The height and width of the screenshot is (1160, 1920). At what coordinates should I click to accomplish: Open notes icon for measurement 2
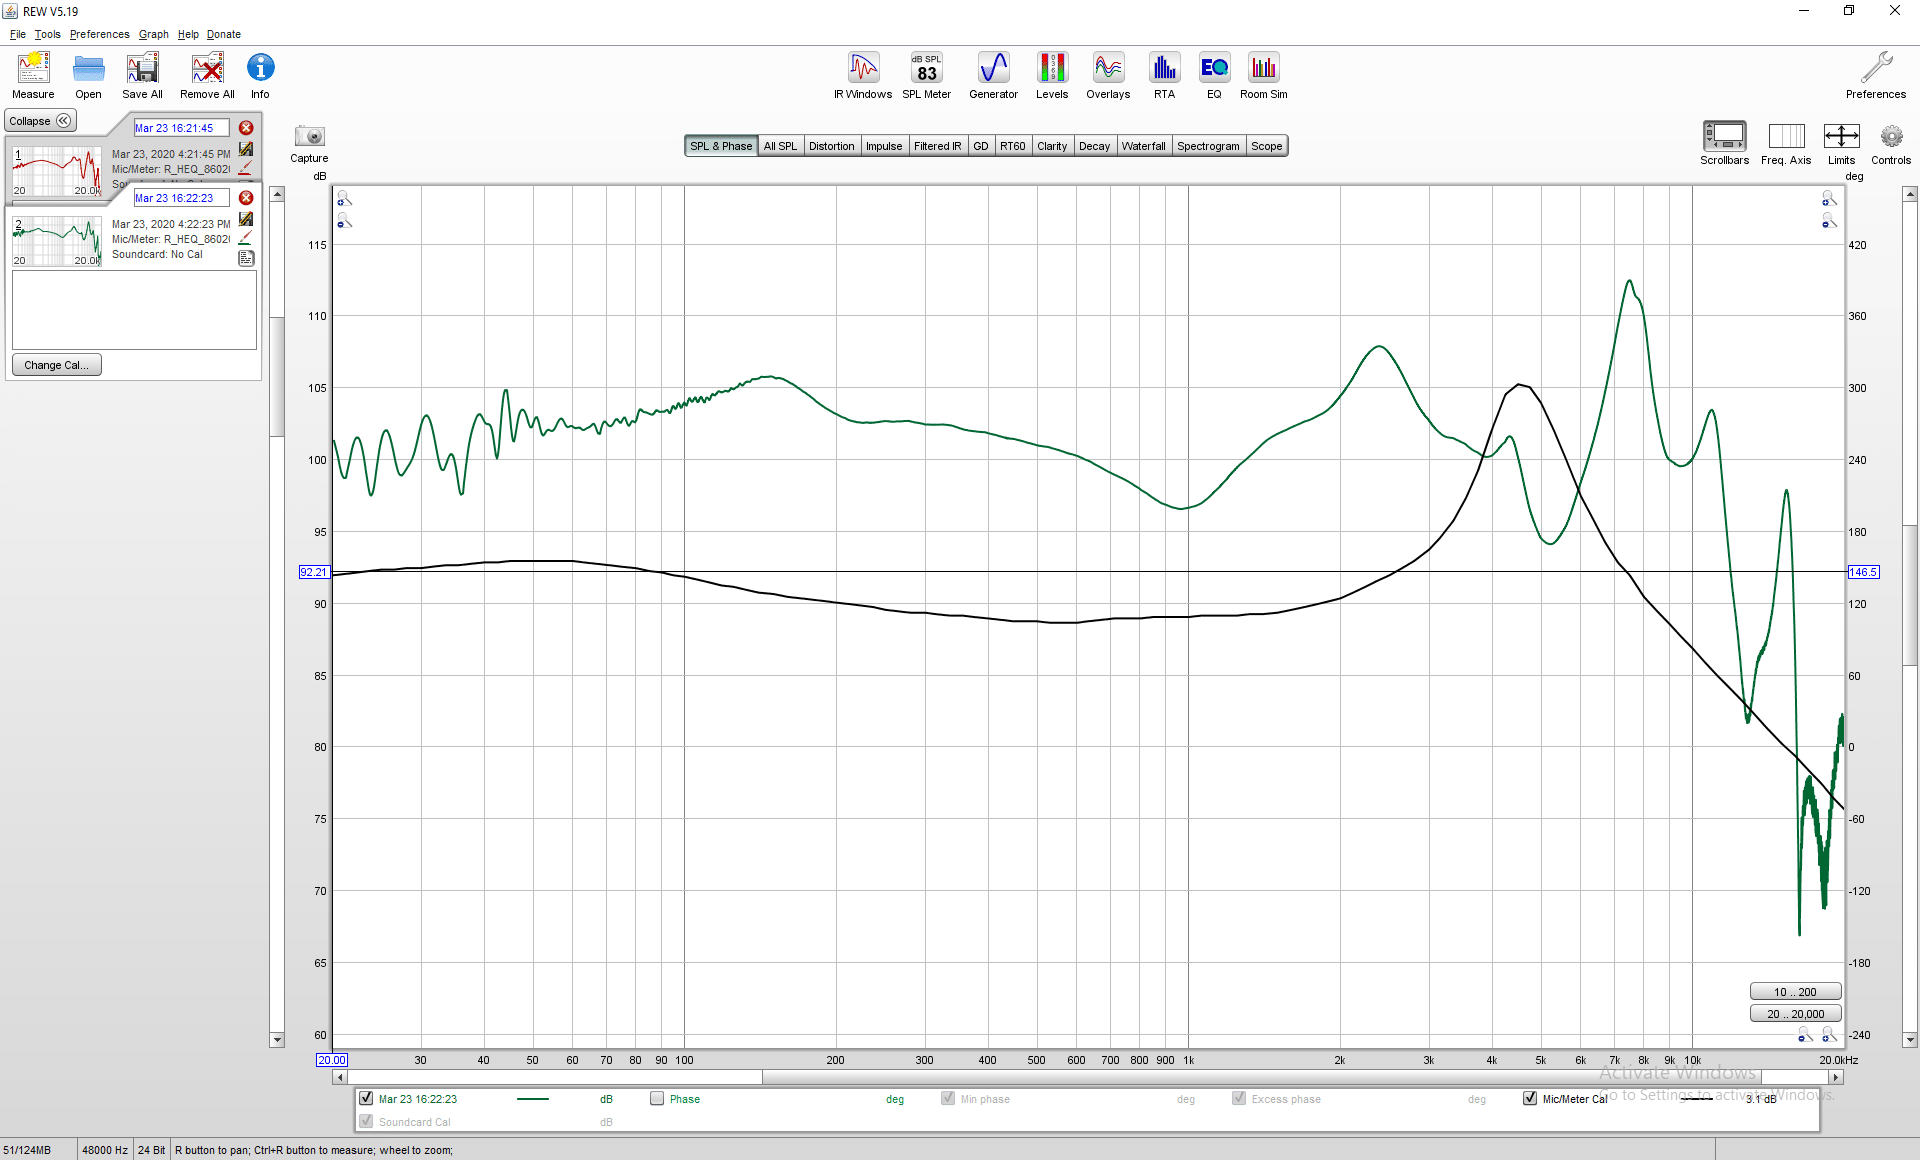(x=246, y=258)
